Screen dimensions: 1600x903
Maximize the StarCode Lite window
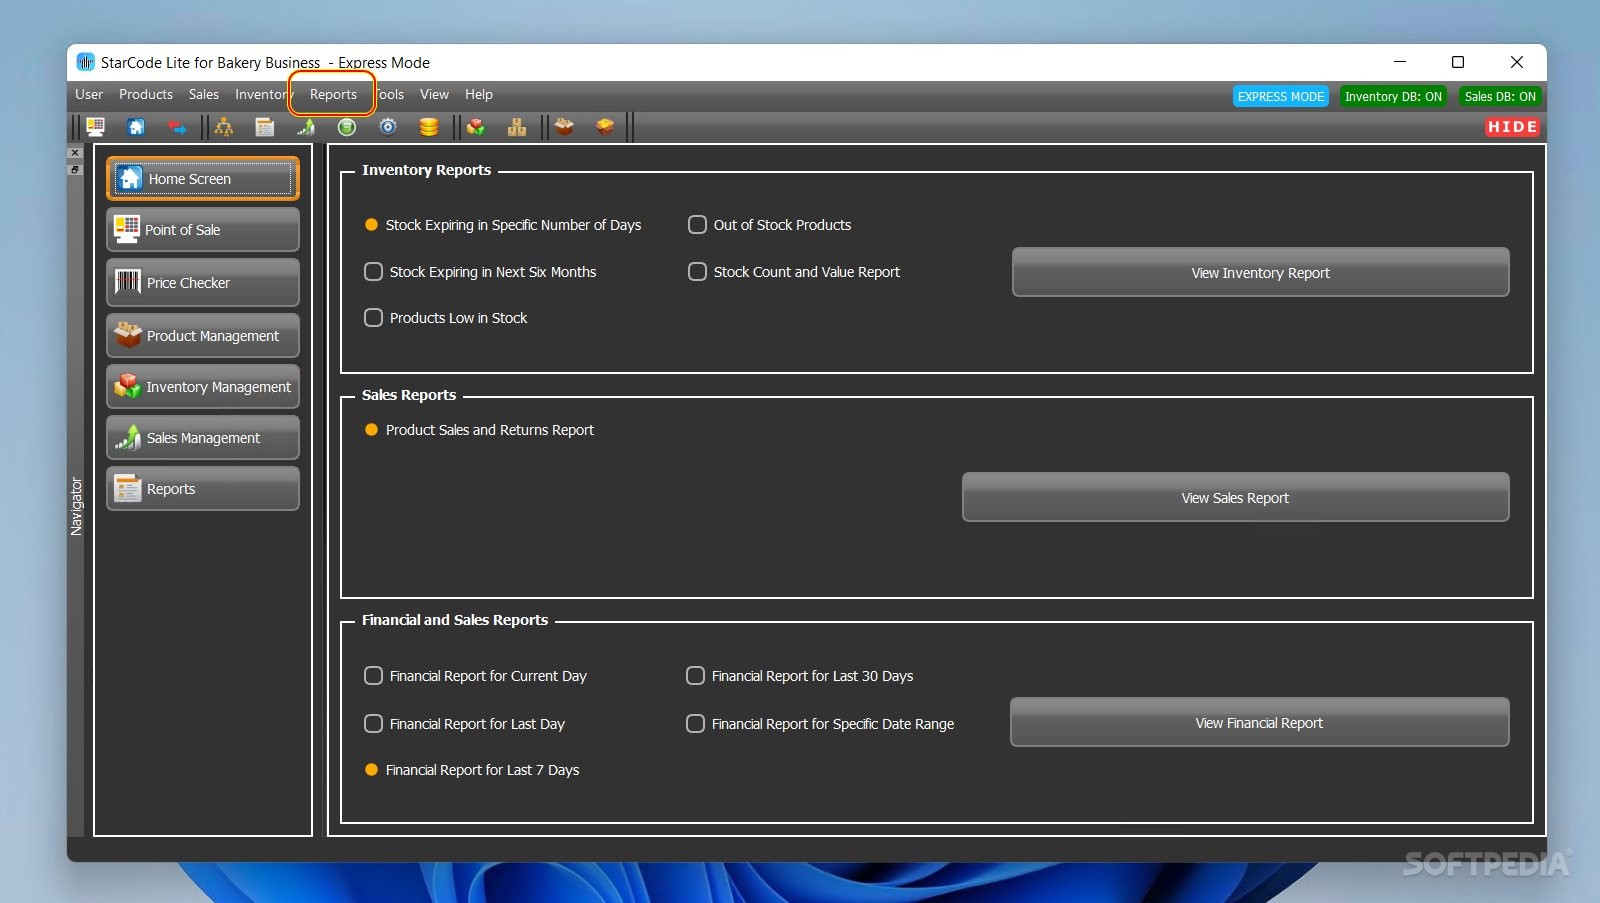pyautogui.click(x=1458, y=62)
